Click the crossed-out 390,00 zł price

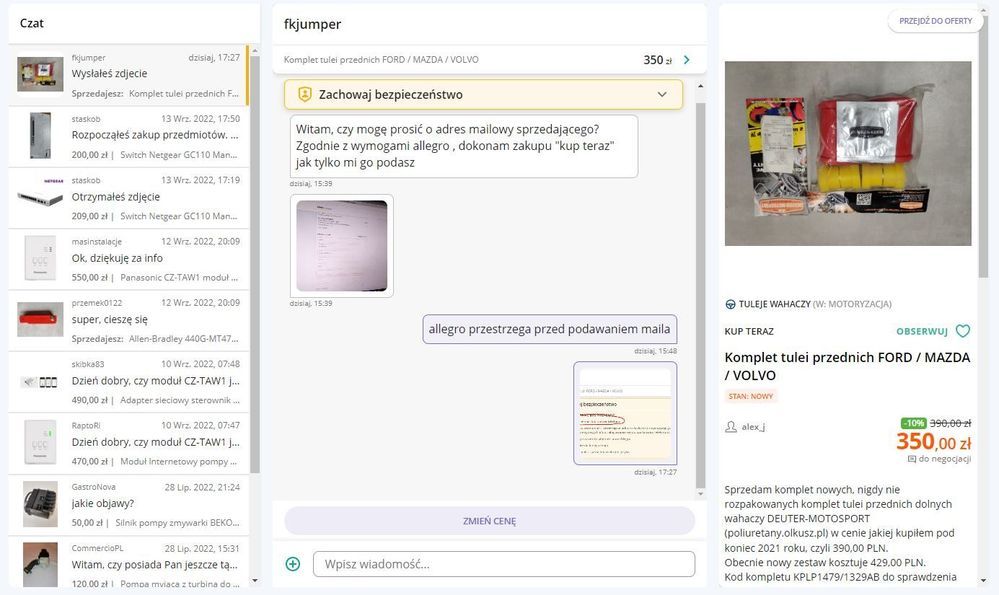coord(950,423)
